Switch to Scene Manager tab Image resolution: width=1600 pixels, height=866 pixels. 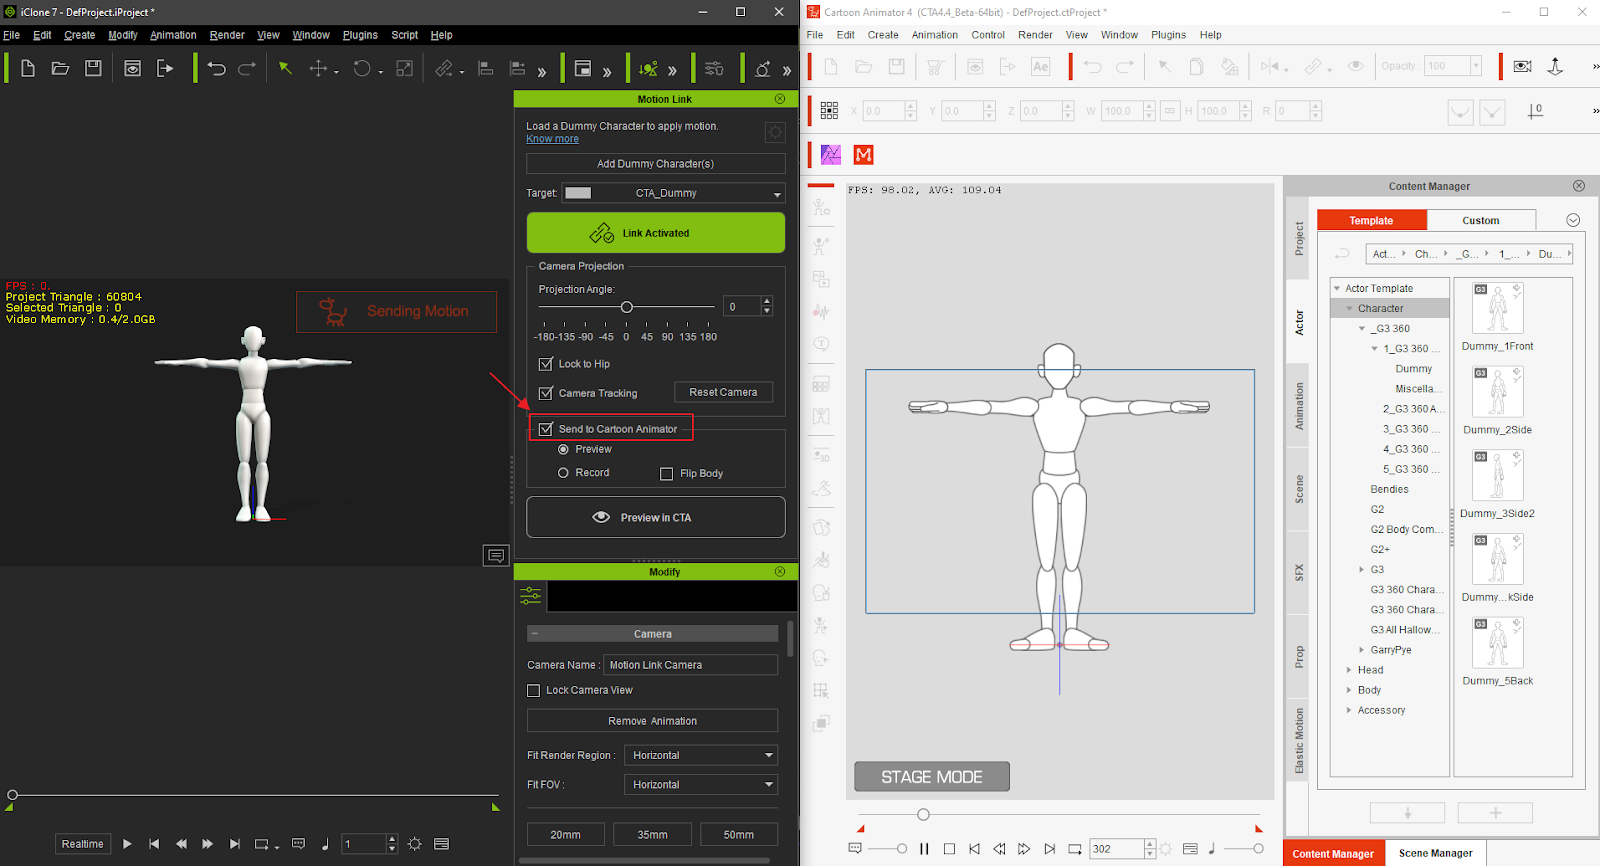pyautogui.click(x=1436, y=853)
